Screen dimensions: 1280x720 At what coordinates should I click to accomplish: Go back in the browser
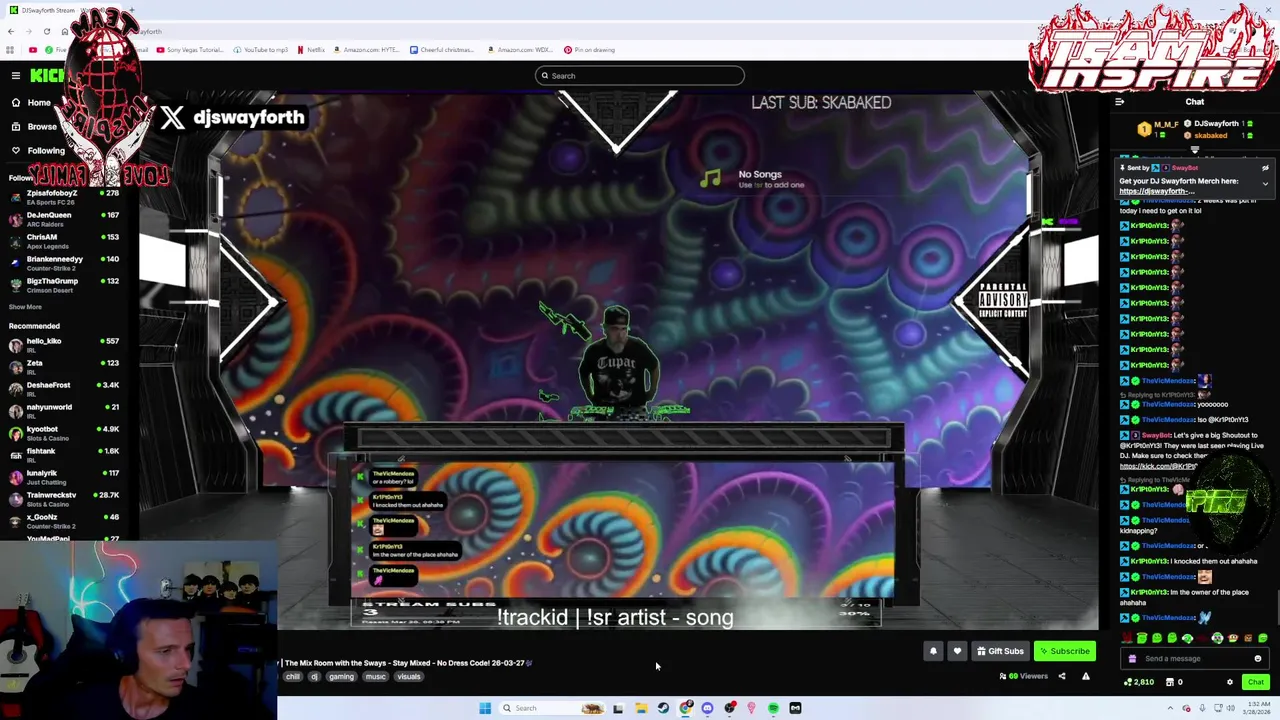(11, 31)
